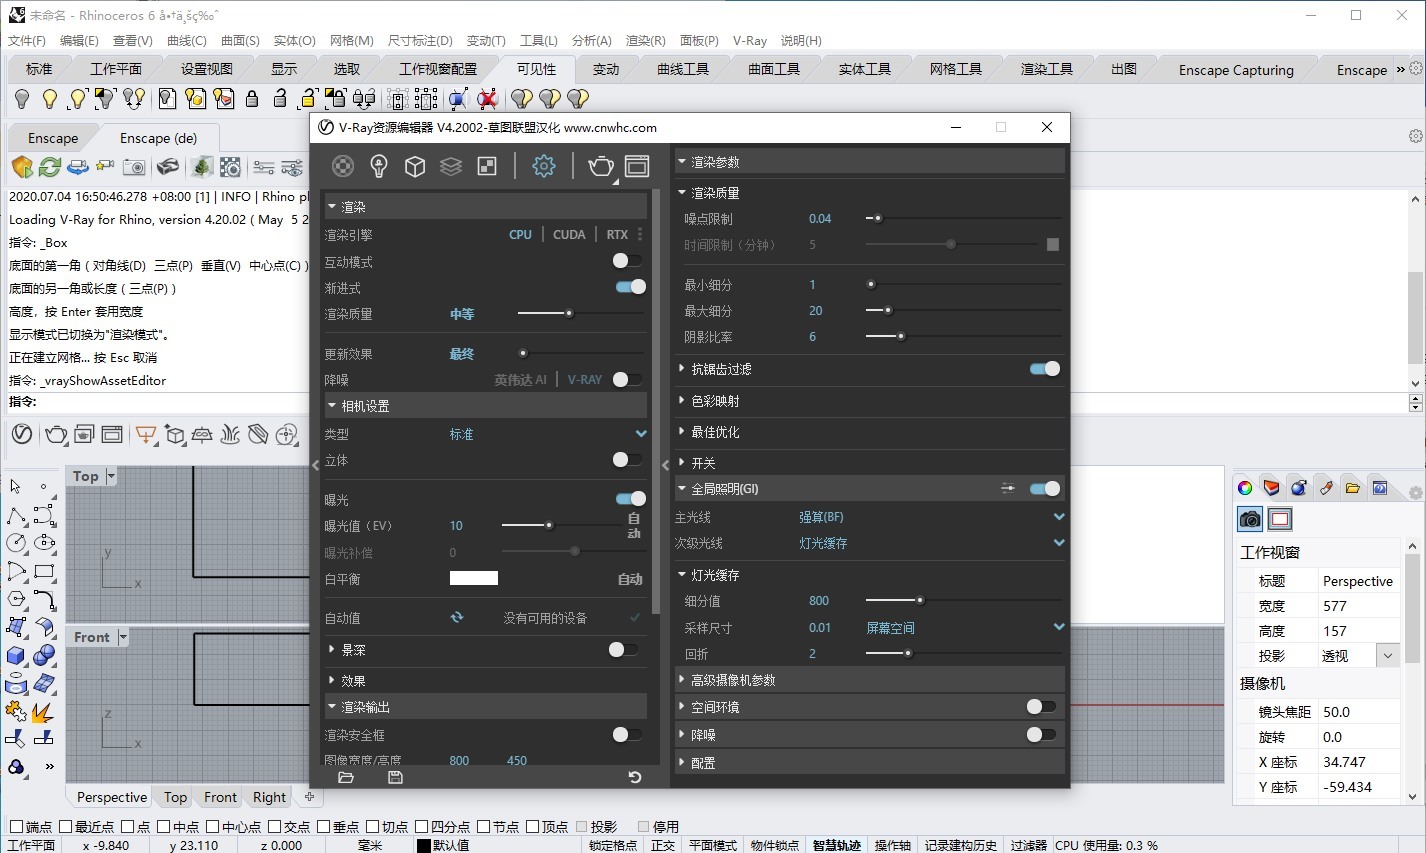Click the render teapot icon in V-Ray
This screenshot has height=853, width=1426.
click(x=600, y=166)
